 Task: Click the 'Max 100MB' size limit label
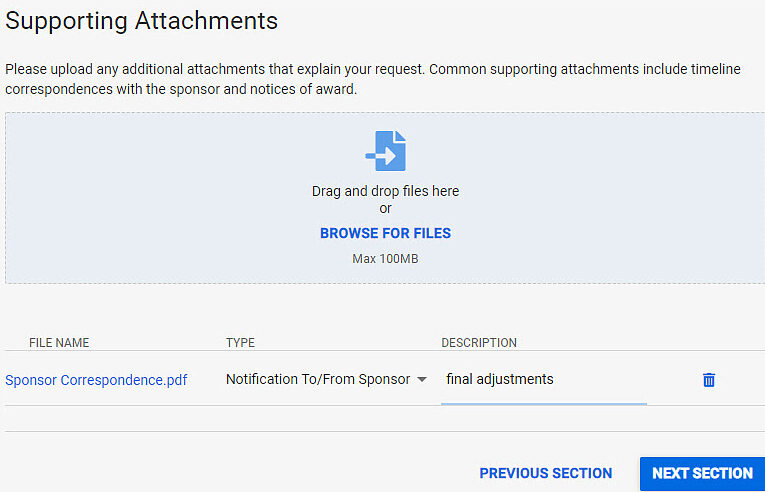(385, 259)
